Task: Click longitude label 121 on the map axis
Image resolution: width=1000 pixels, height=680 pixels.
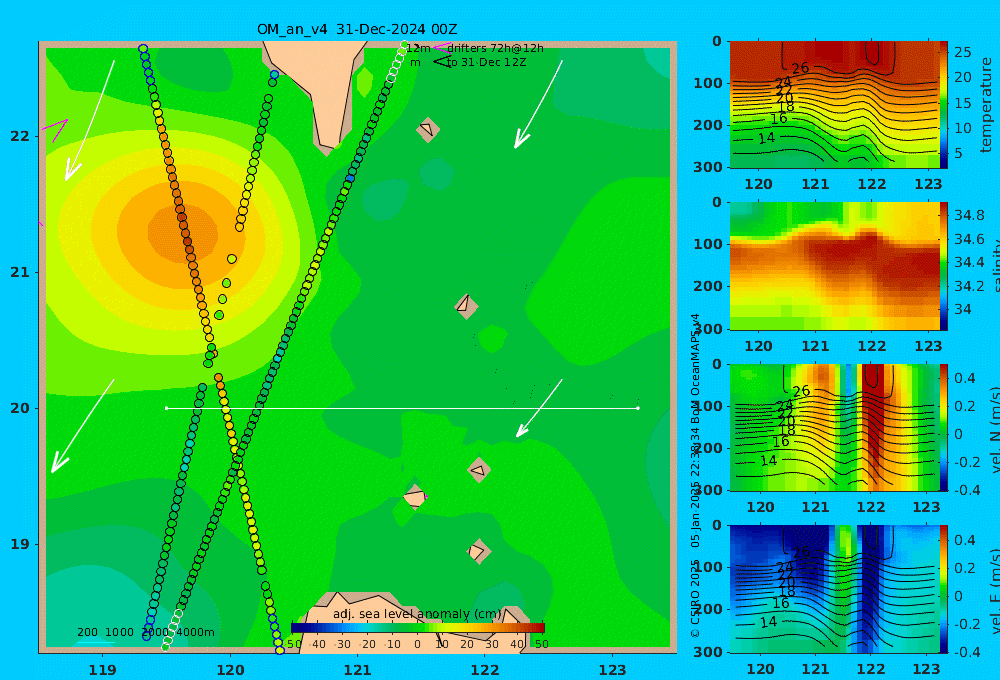Action: pyautogui.click(x=357, y=670)
